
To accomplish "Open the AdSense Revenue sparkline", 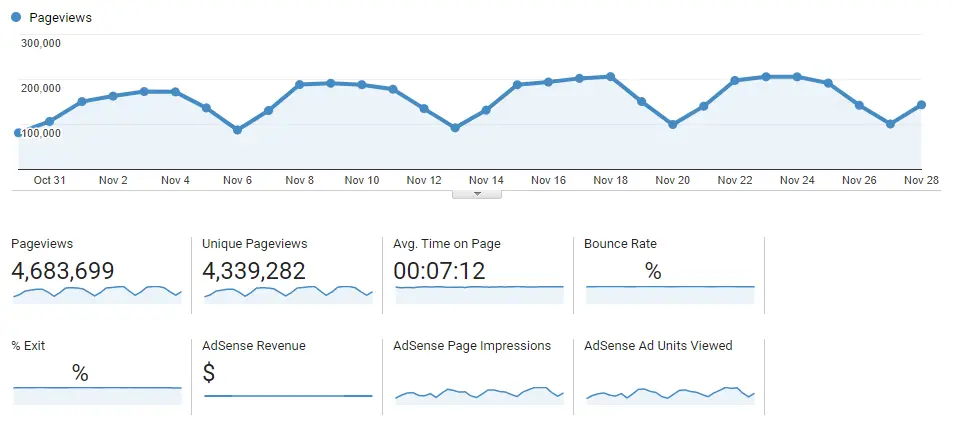I will [x=288, y=396].
